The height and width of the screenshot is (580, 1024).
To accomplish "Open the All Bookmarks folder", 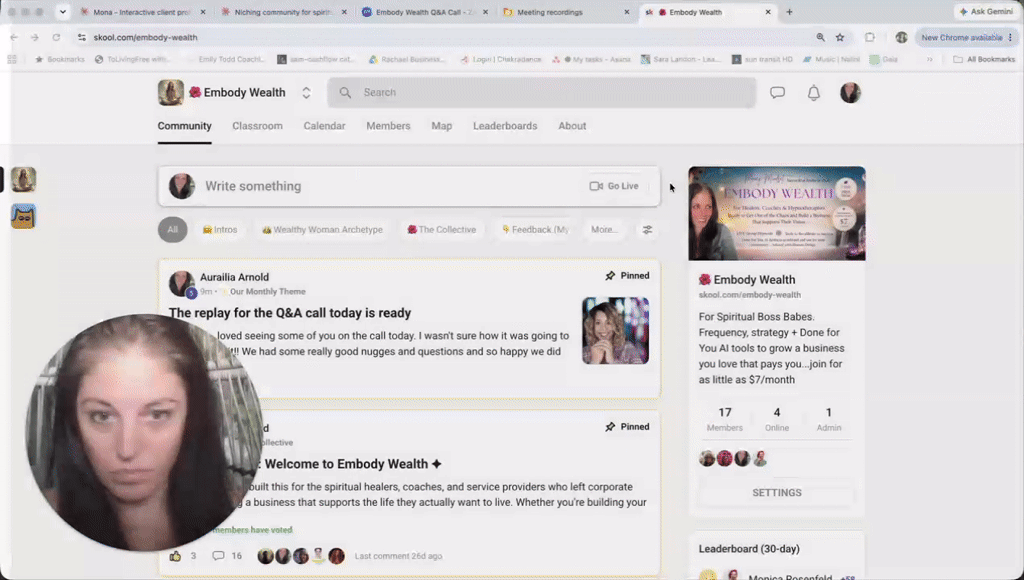I will click(x=984, y=59).
